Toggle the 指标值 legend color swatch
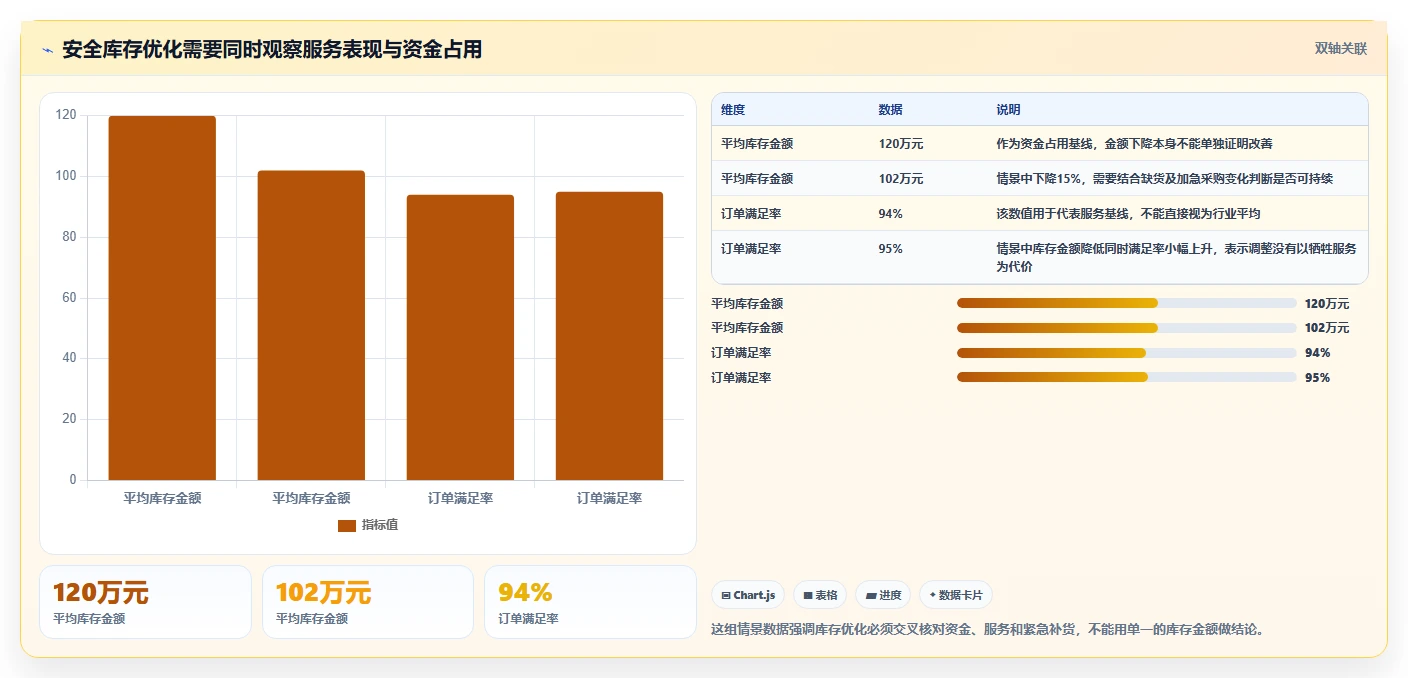The width and height of the screenshot is (1408, 678). (347, 525)
